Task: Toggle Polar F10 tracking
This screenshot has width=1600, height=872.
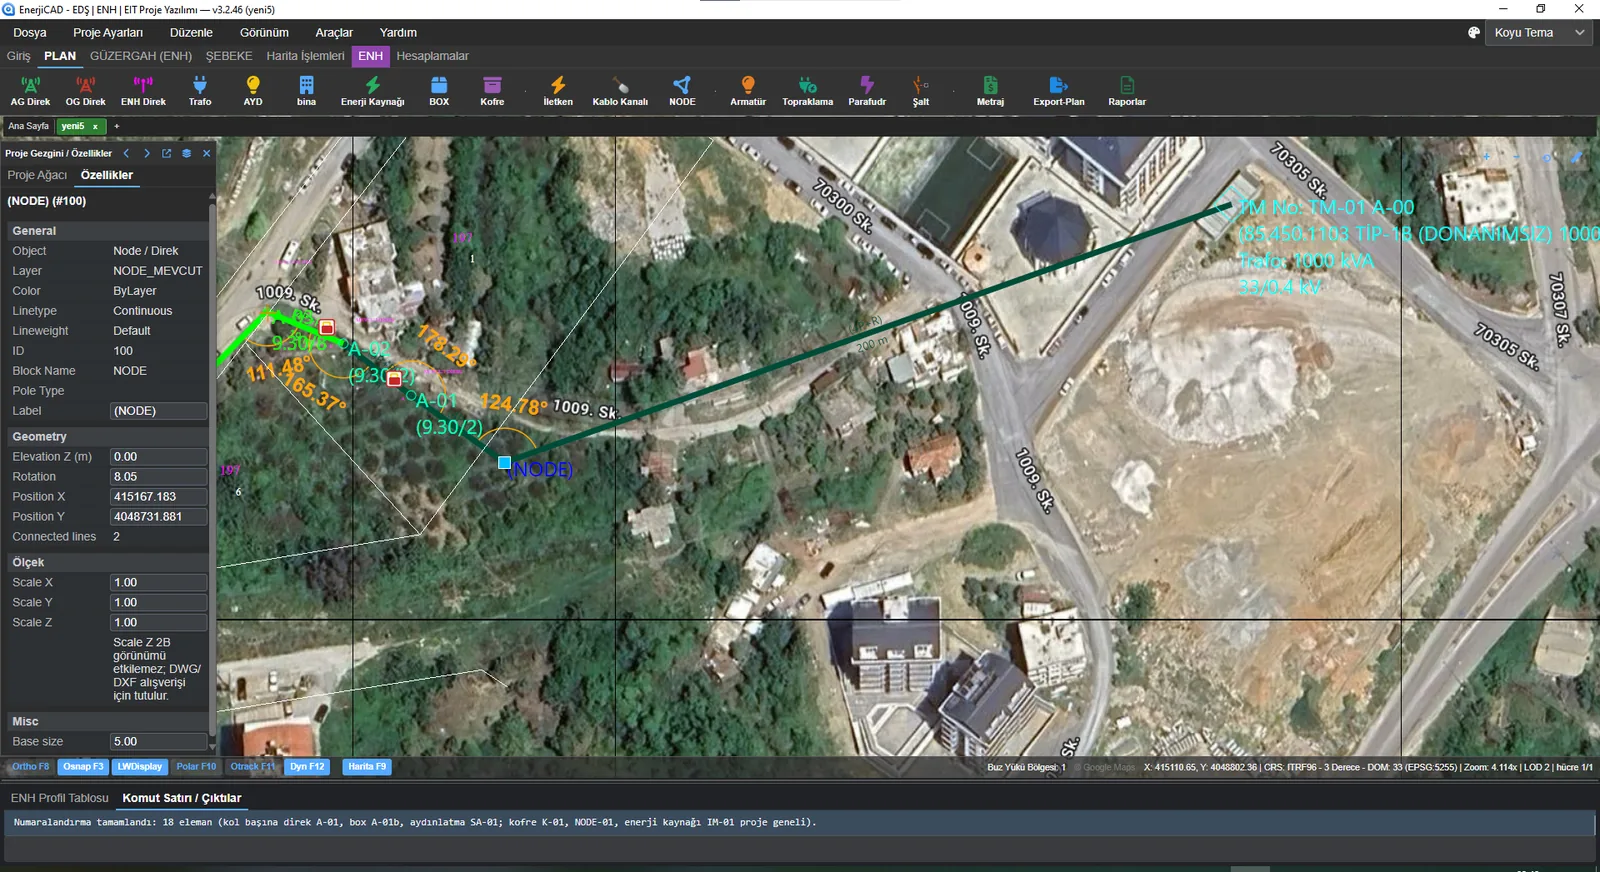Action: (196, 767)
